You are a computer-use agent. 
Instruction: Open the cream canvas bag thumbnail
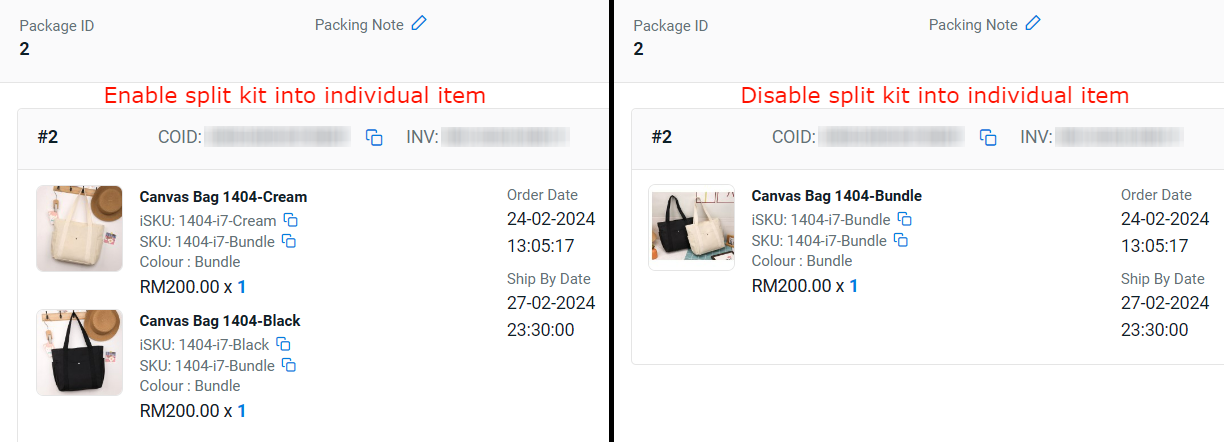point(79,228)
